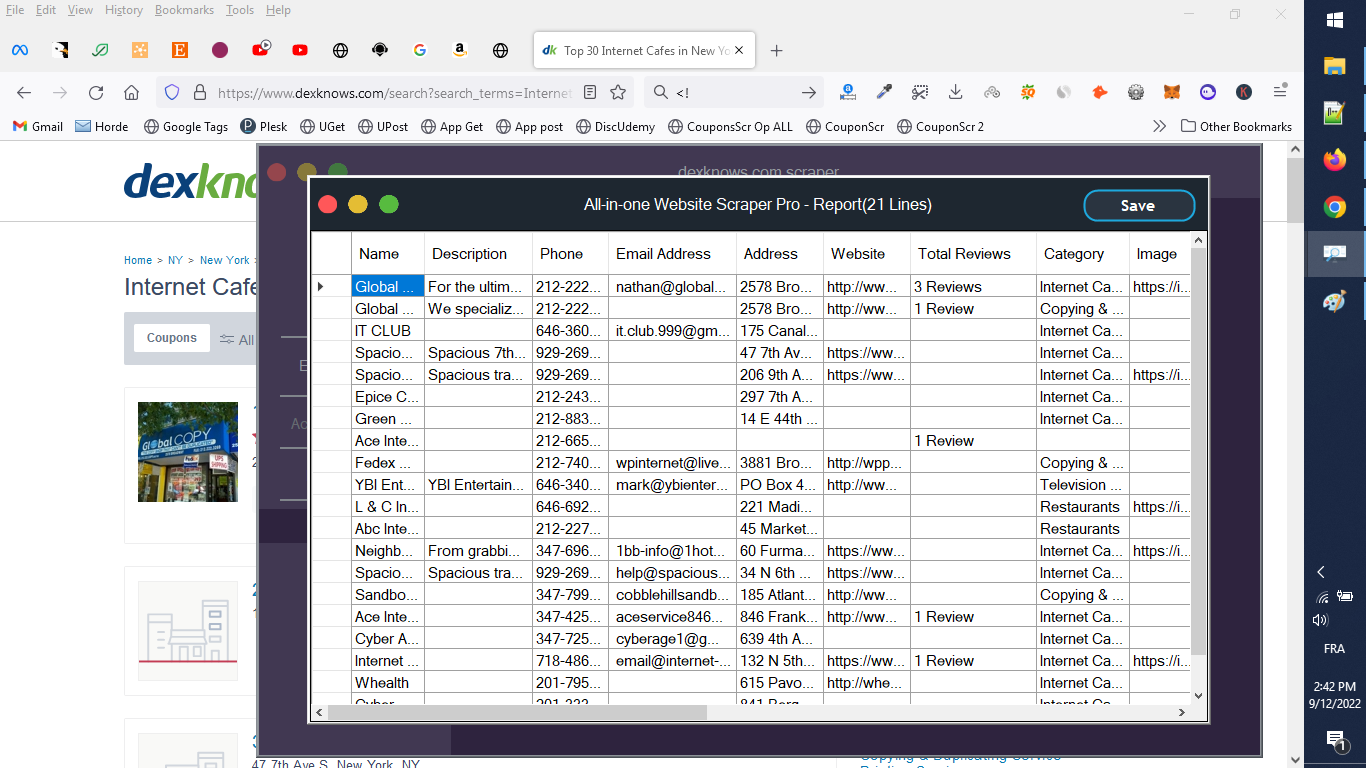Open the screenshot scissors extension

tap(919, 92)
